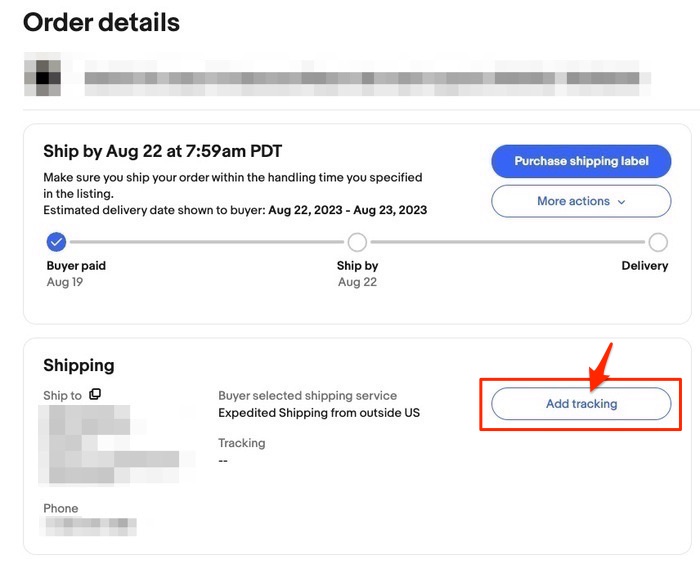The image size is (700, 564).
Task: Click the Purchase shipping label button
Action: click(x=580, y=161)
